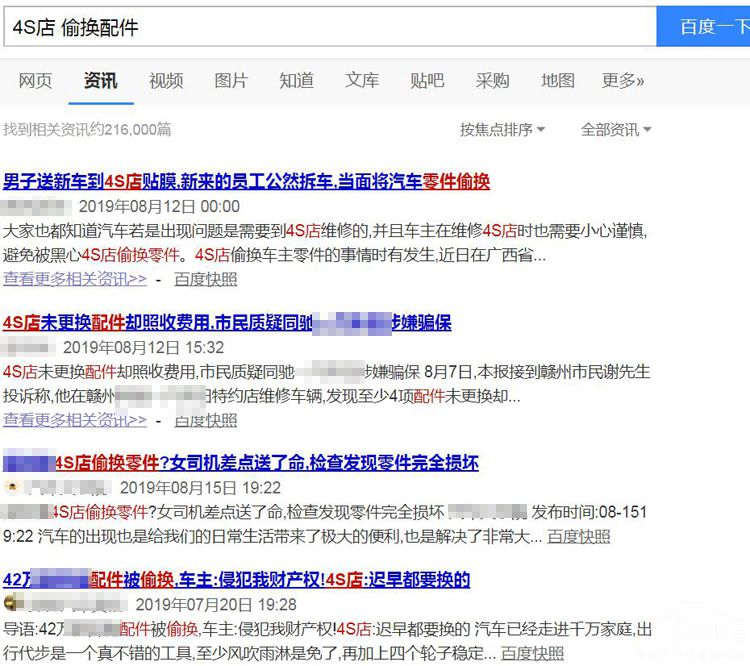Image resolution: width=750 pixels, height=666 pixels.
Task: Open the 文库 tab
Action: pos(362,81)
